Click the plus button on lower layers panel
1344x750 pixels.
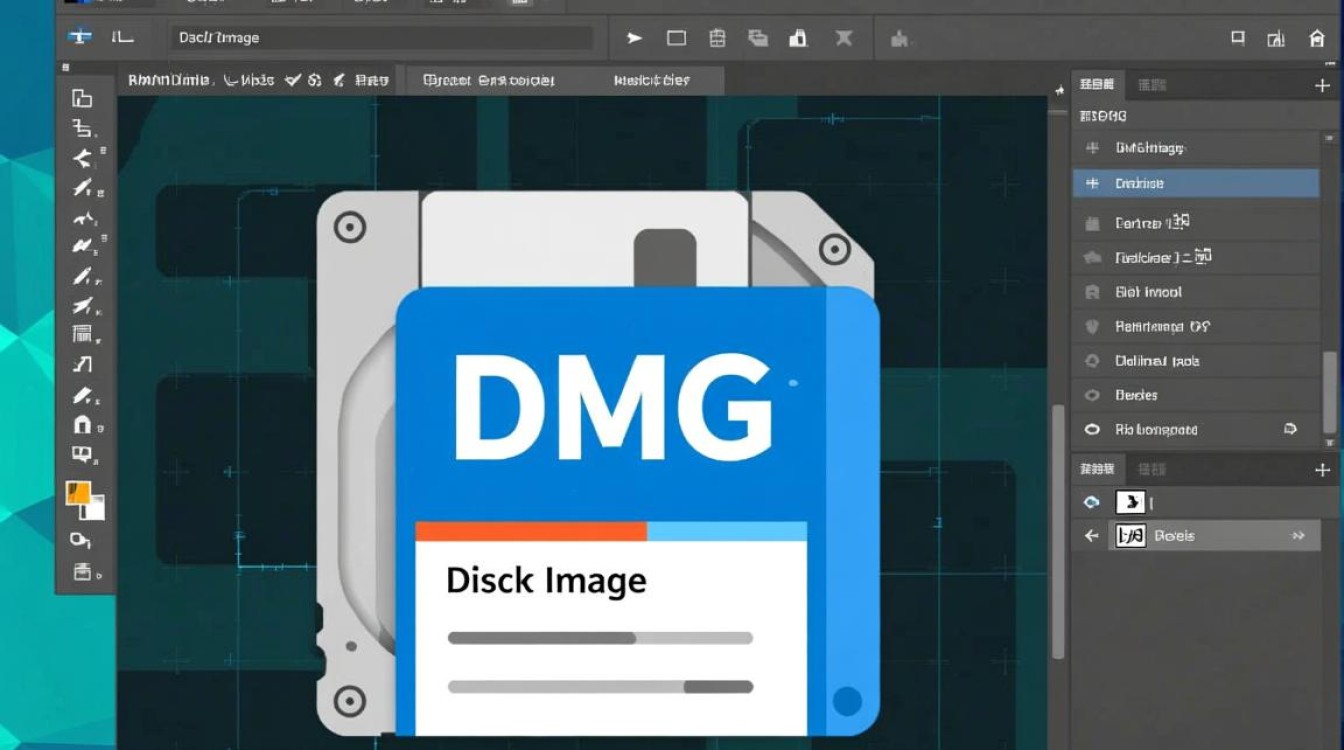pos(1321,469)
